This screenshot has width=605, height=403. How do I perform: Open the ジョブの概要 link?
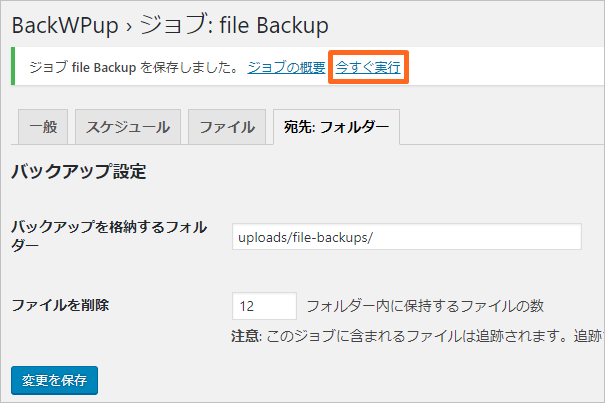pos(286,68)
